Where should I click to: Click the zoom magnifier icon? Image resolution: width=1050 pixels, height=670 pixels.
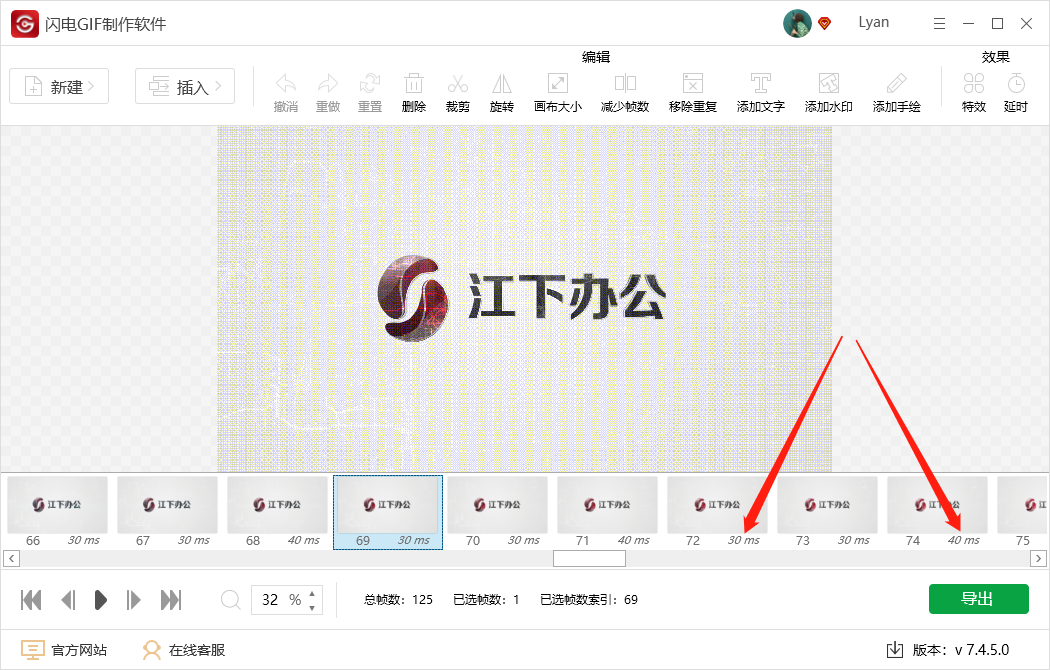coord(230,600)
